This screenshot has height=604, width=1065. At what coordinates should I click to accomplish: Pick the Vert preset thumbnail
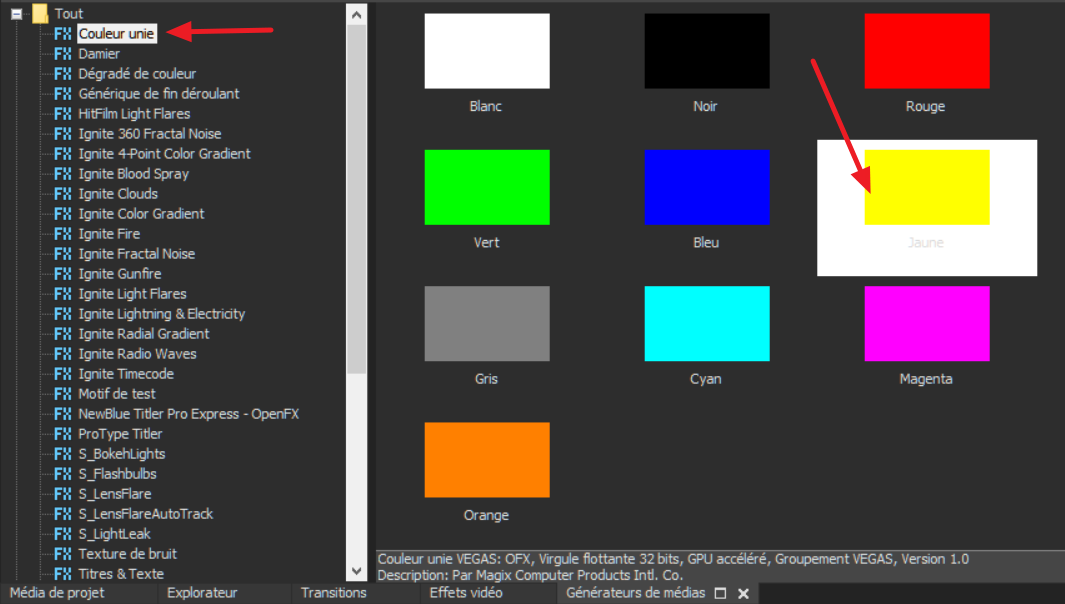[x=487, y=188]
